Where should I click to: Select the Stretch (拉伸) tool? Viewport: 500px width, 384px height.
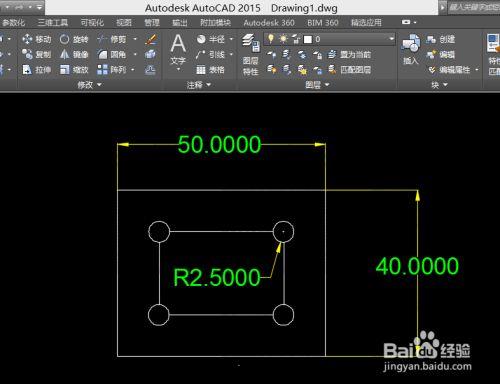tap(36, 70)
